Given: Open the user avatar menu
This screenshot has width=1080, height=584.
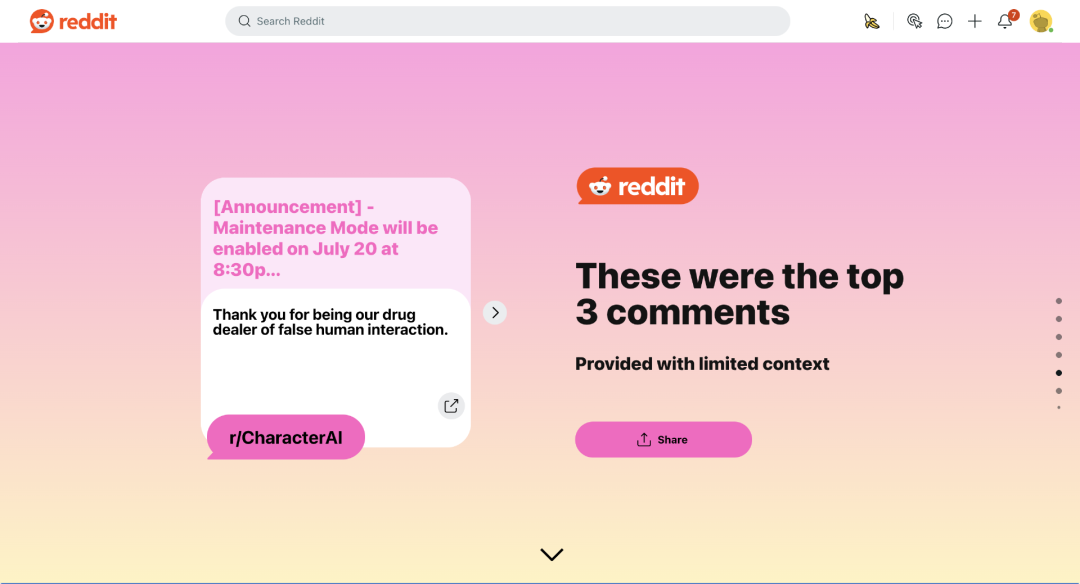Looking at the screenshot, I should (1041, 21).
